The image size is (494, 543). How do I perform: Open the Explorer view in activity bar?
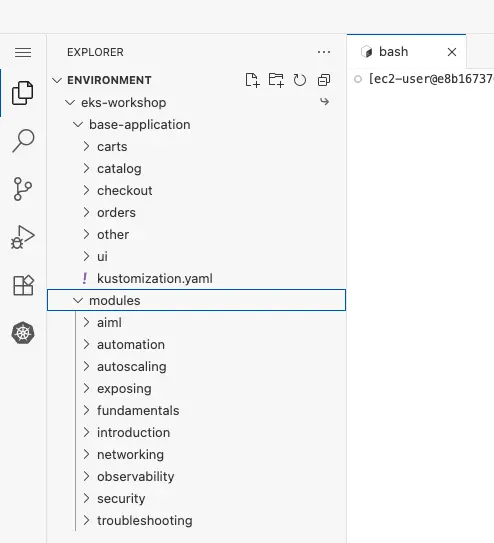pos(23,93)
